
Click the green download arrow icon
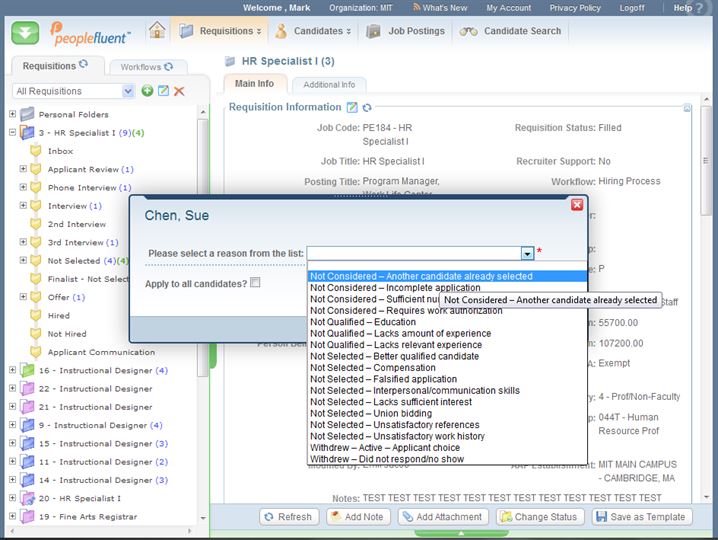27,32
